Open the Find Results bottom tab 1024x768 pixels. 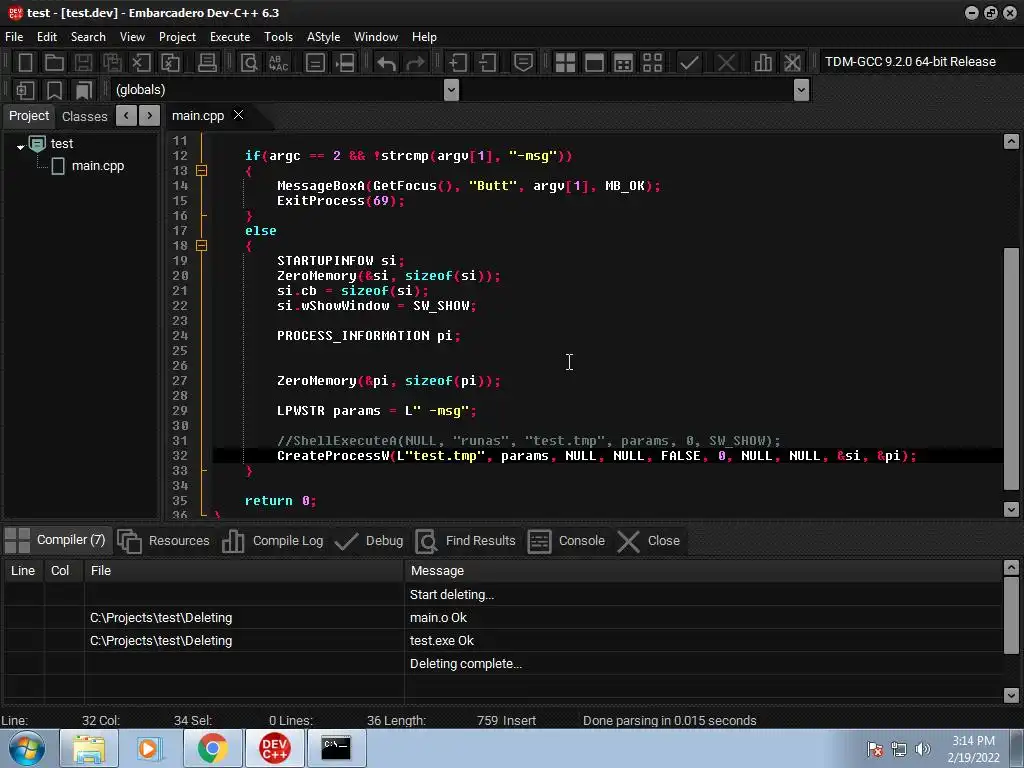click(x=466, y=541)
